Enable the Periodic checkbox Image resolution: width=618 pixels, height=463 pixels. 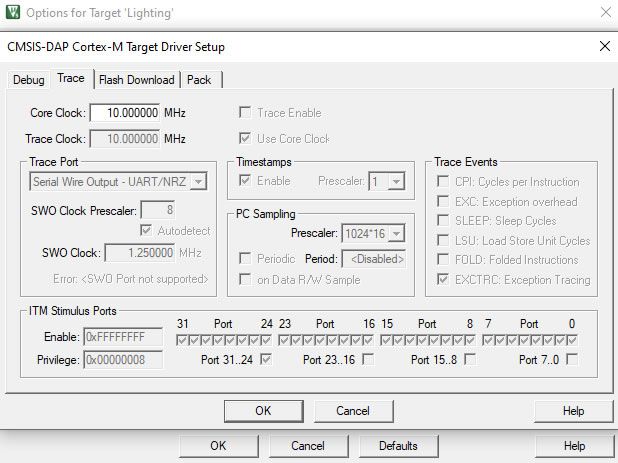[x=245, y=258]
